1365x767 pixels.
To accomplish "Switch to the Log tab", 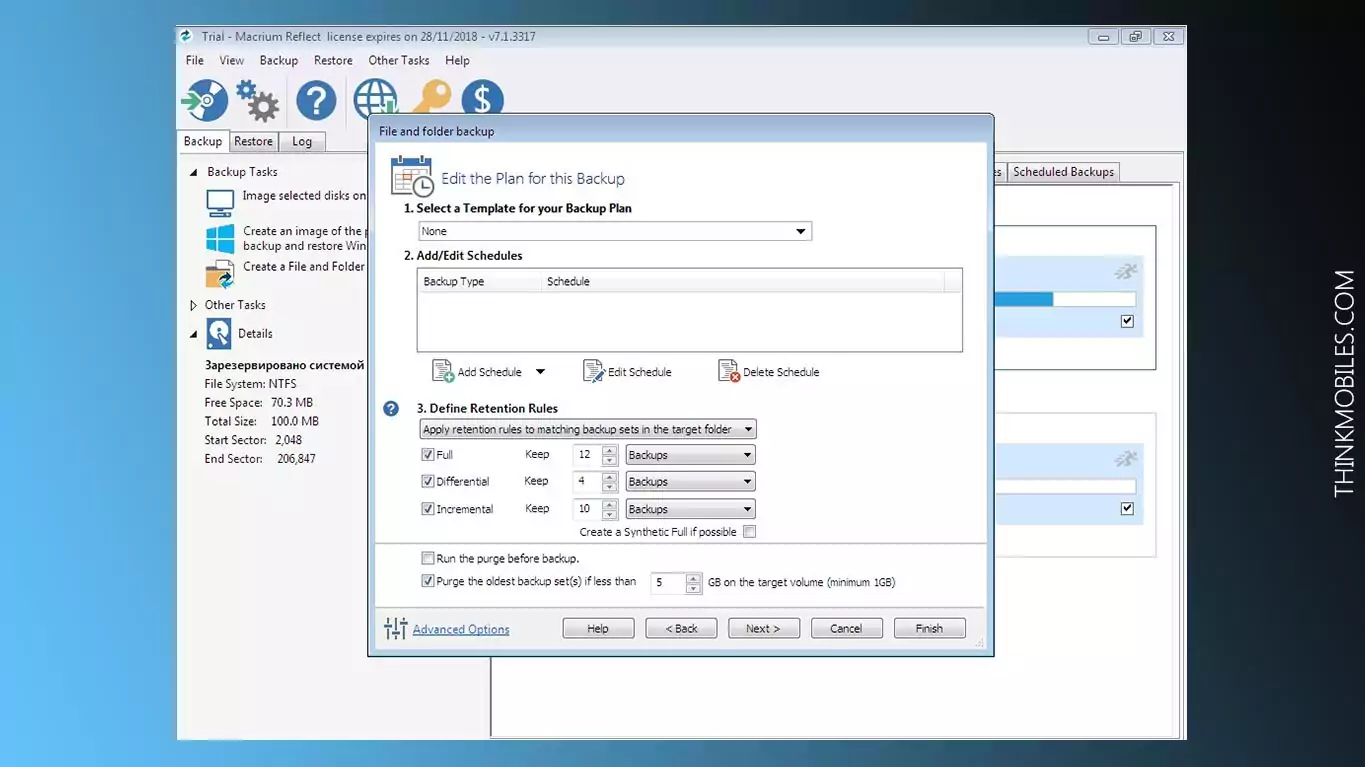I will [302, 142].
